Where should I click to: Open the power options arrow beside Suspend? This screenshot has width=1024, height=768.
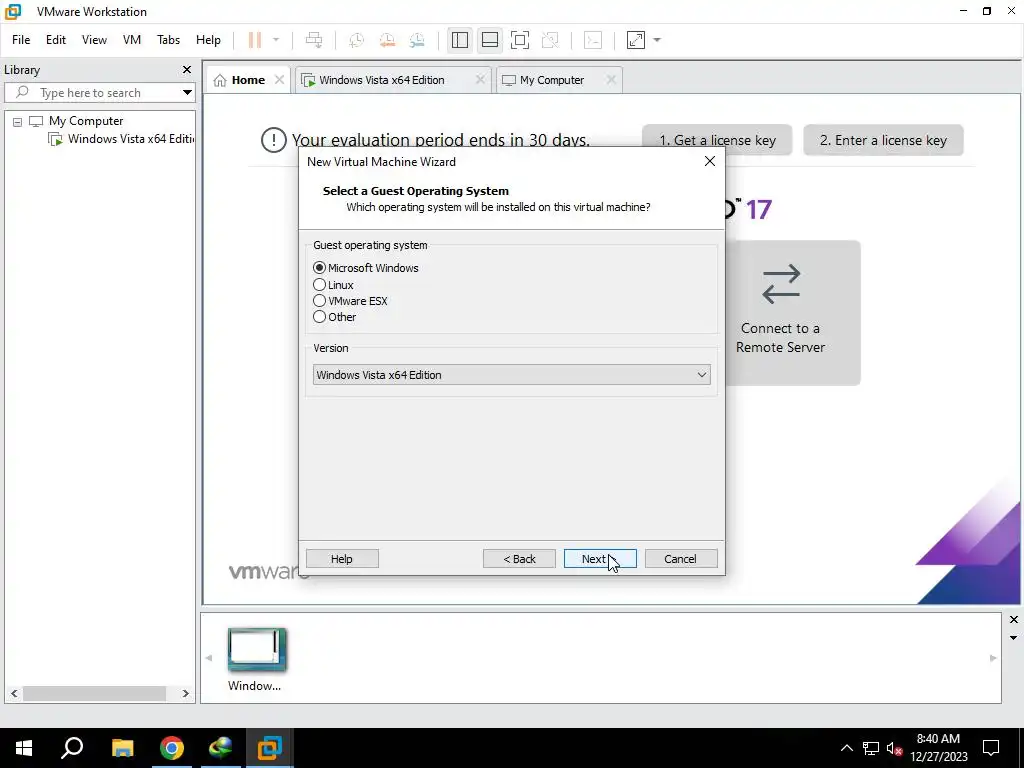276,40
